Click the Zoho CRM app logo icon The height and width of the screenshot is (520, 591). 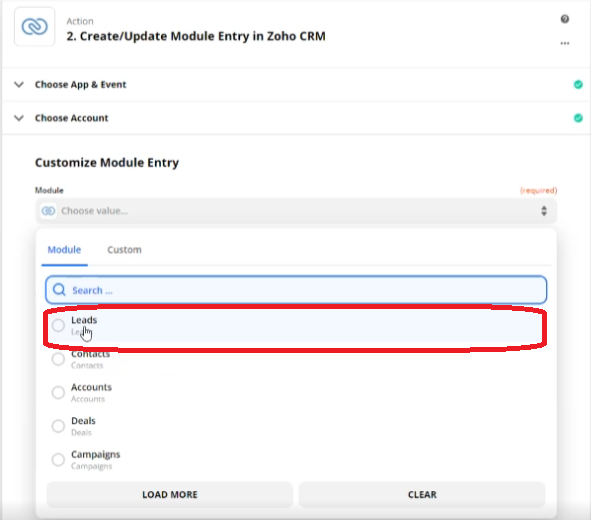(x=34, y=27)
